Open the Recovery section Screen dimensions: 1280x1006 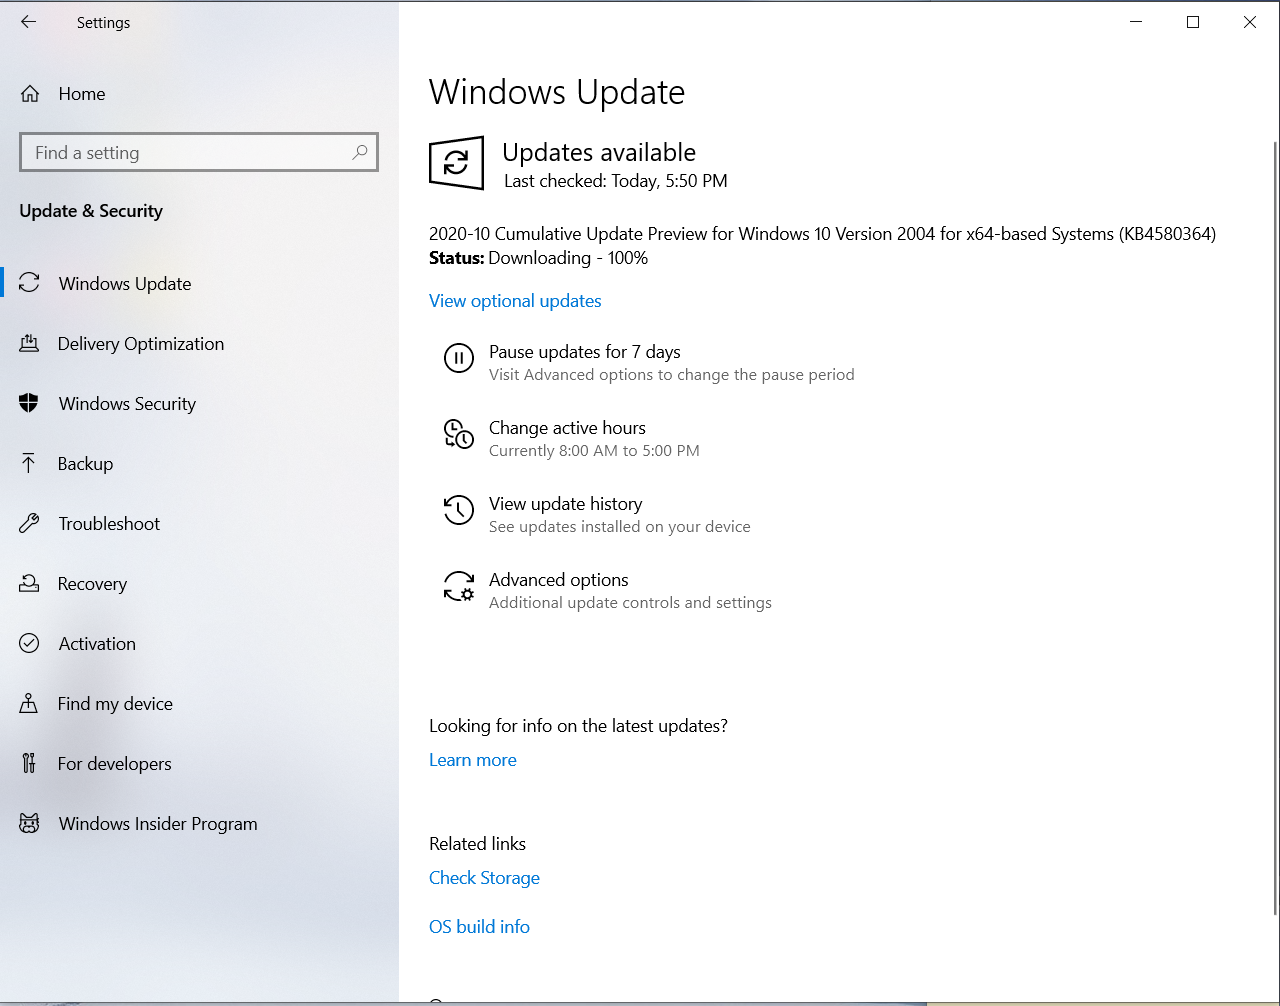tap(92, 584)
